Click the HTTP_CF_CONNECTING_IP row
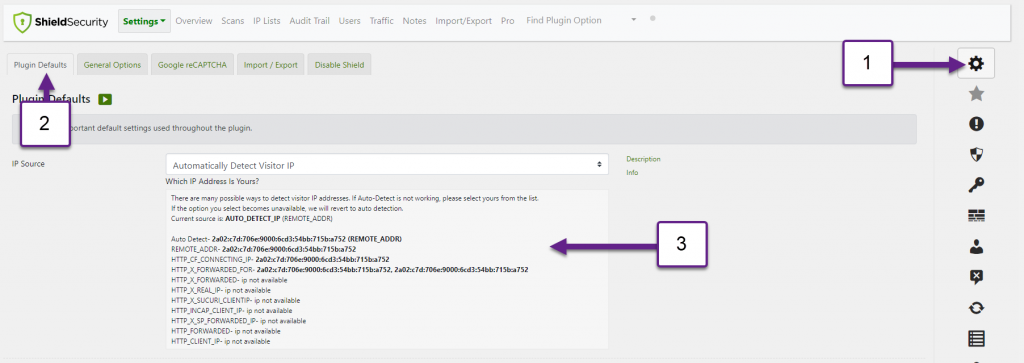Image resolution: width=1024 pixels, height=363 pixels. click(280, 259)
